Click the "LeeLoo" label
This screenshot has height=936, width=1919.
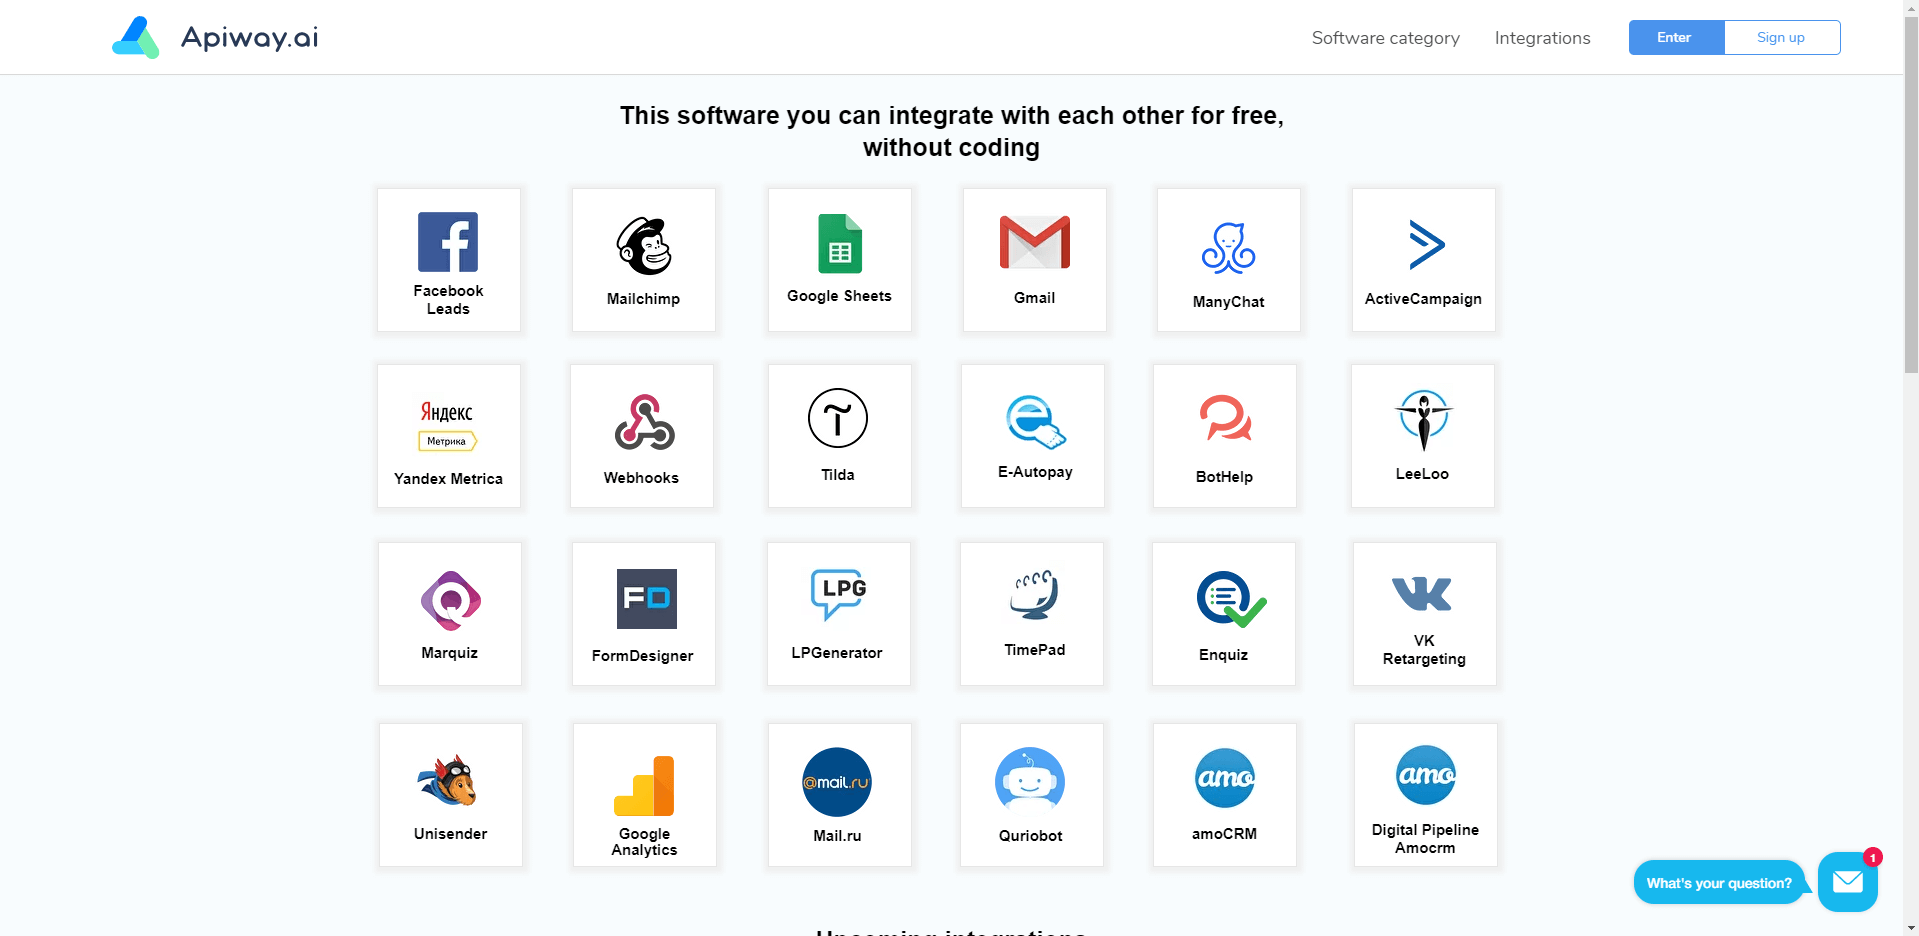[x=1422, y=474]
